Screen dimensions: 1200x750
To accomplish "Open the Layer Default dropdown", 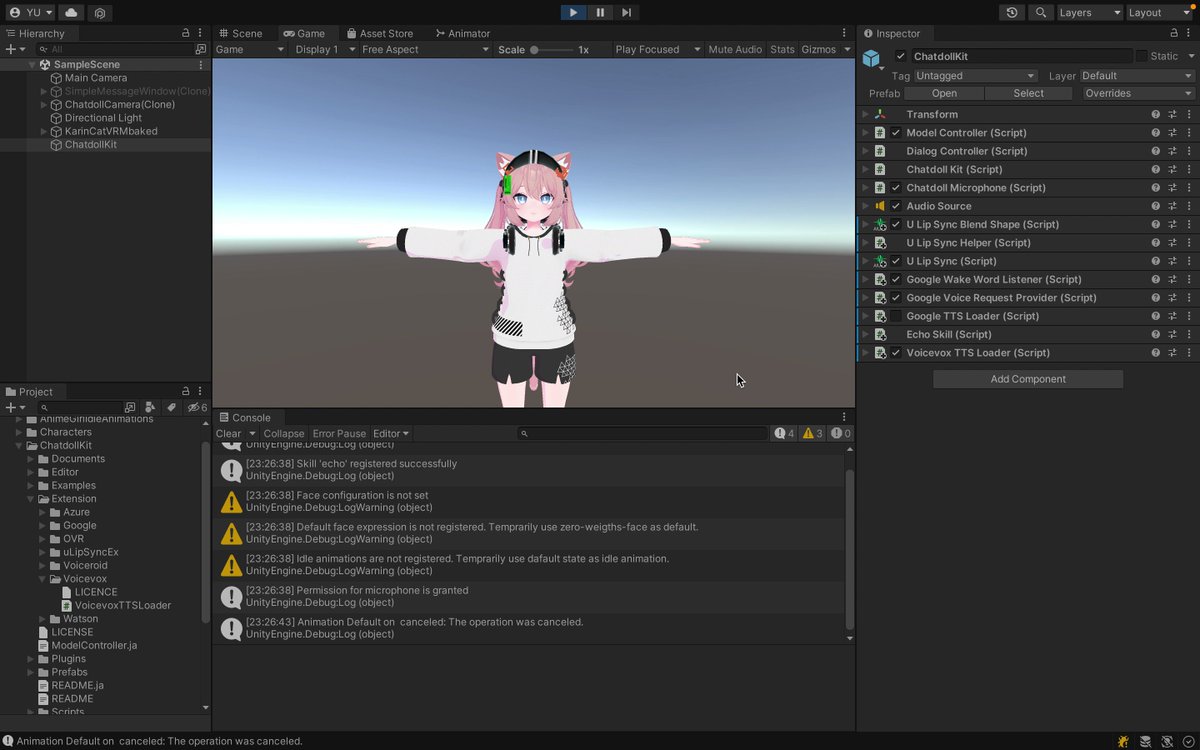I will (1137, 76).
